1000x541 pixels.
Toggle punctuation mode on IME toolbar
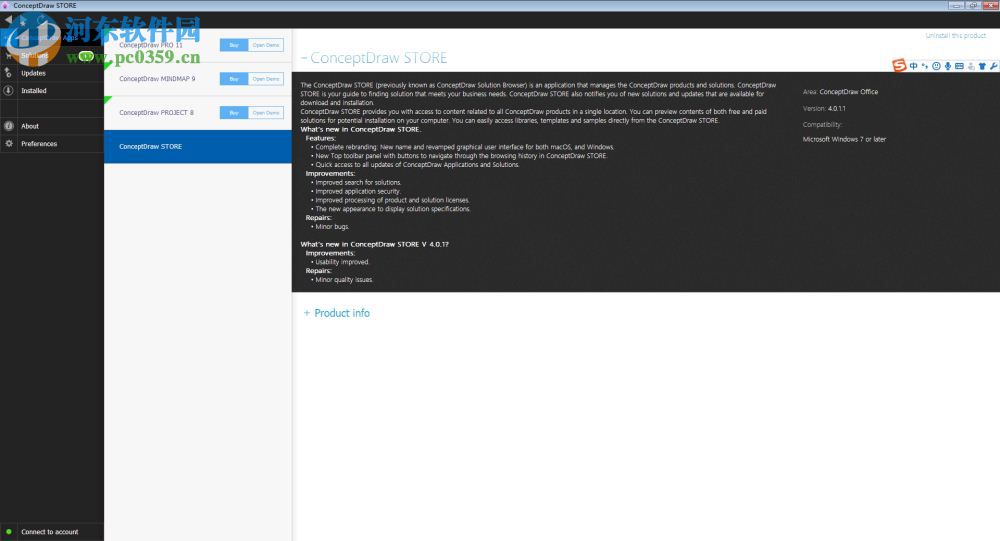coord(925,66)
